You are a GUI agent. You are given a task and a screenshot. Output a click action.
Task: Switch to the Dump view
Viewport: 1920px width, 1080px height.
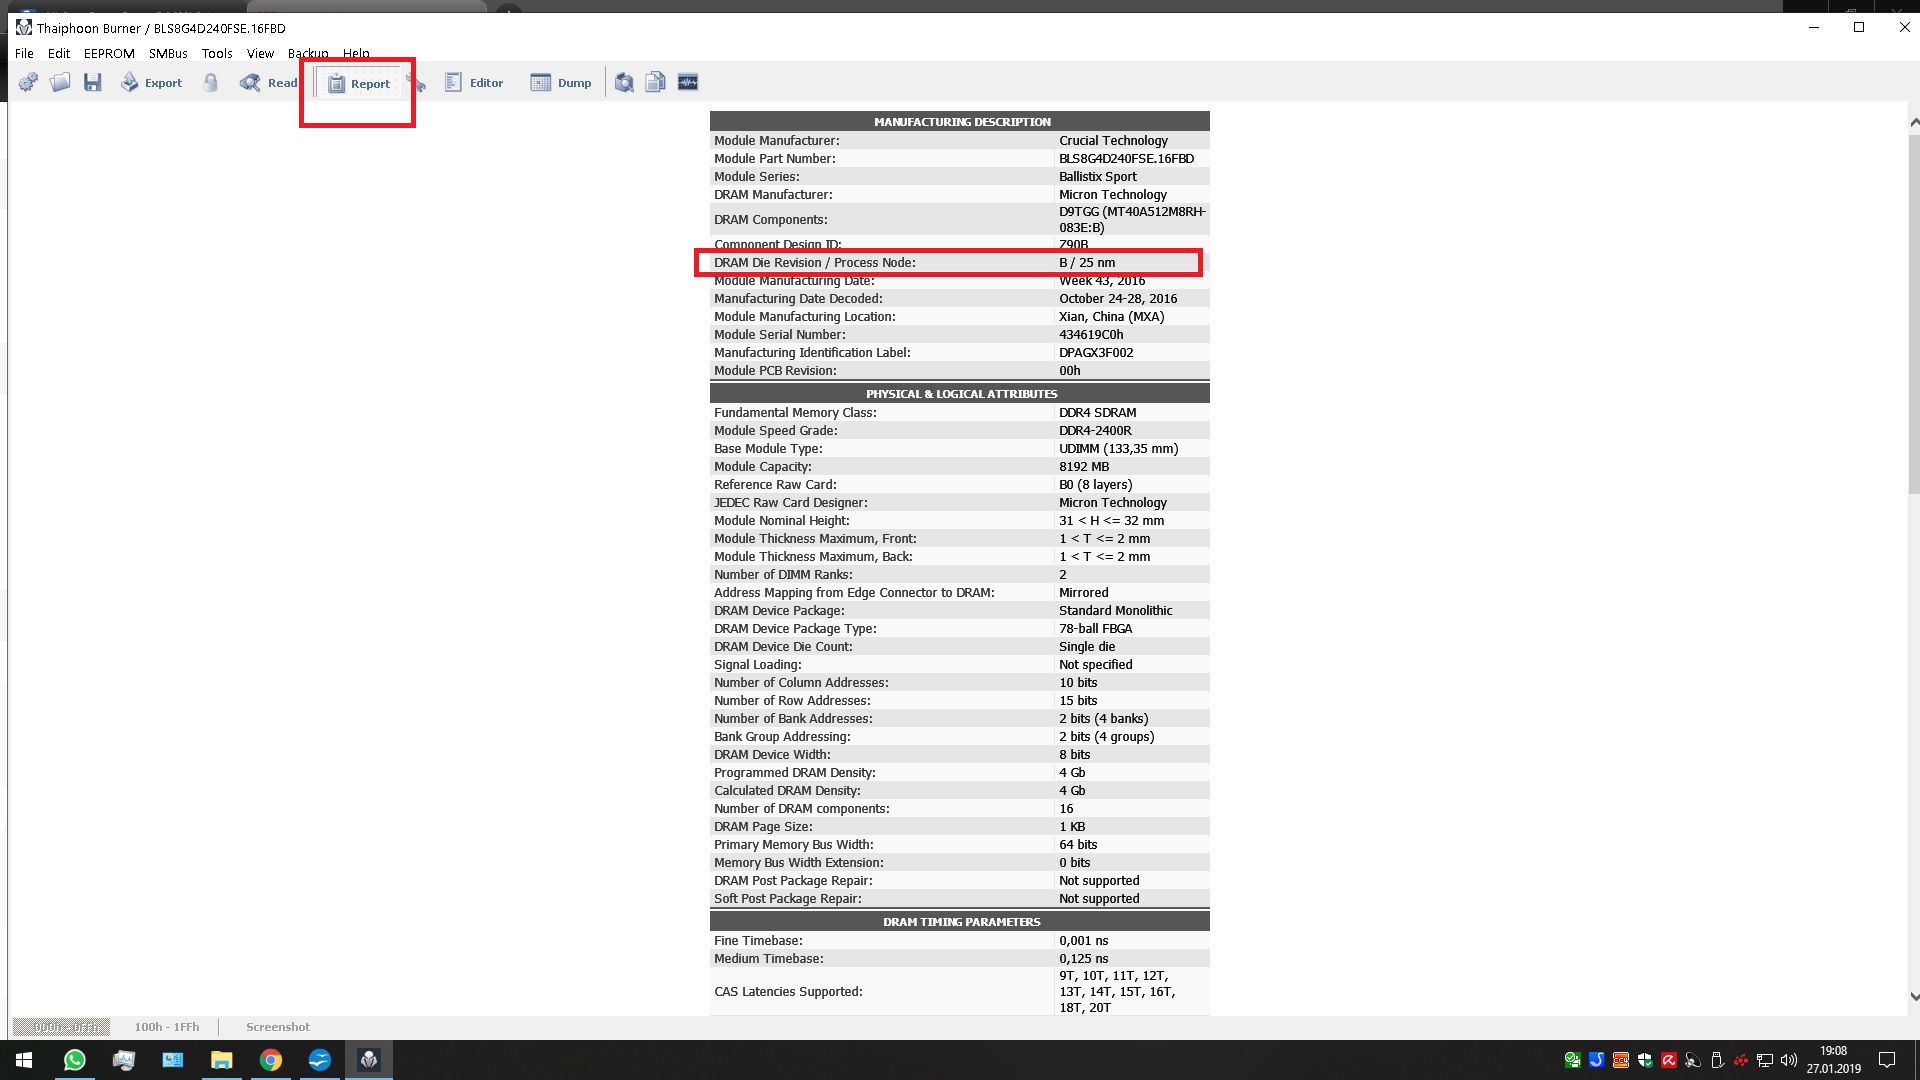pyautogui.click(x=561, y=83)
